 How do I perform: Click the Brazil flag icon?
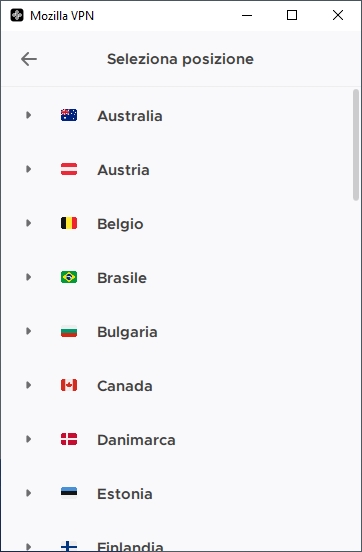[x=69, y=277]
